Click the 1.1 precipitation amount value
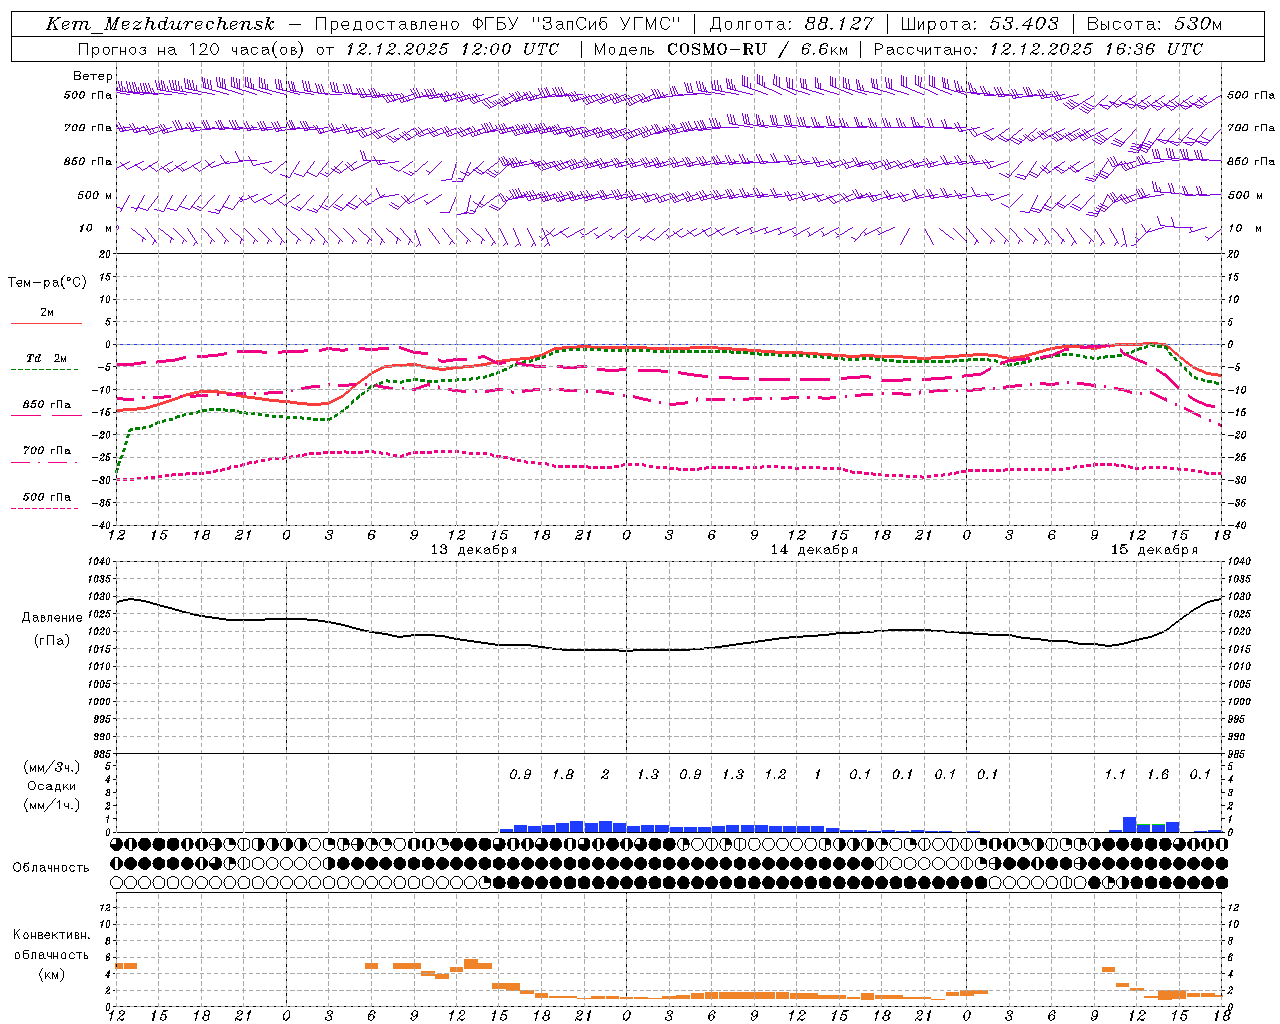1280x1024 pixels. (x=1115, y=774)
